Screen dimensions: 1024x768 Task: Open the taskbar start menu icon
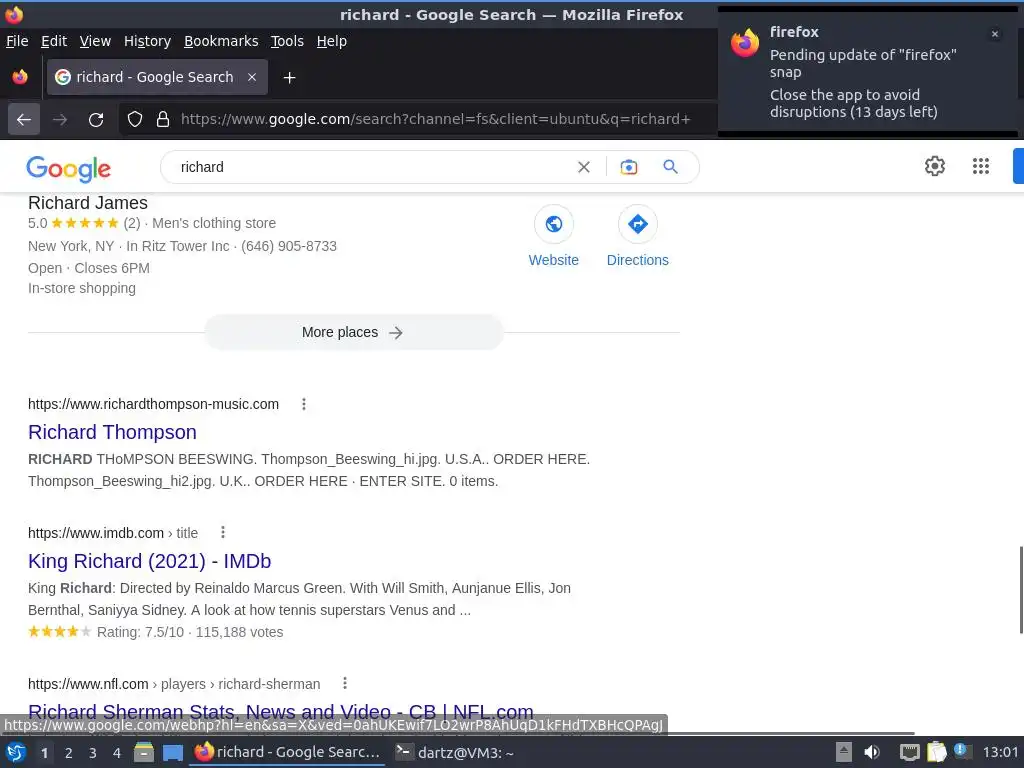(16, 752)
